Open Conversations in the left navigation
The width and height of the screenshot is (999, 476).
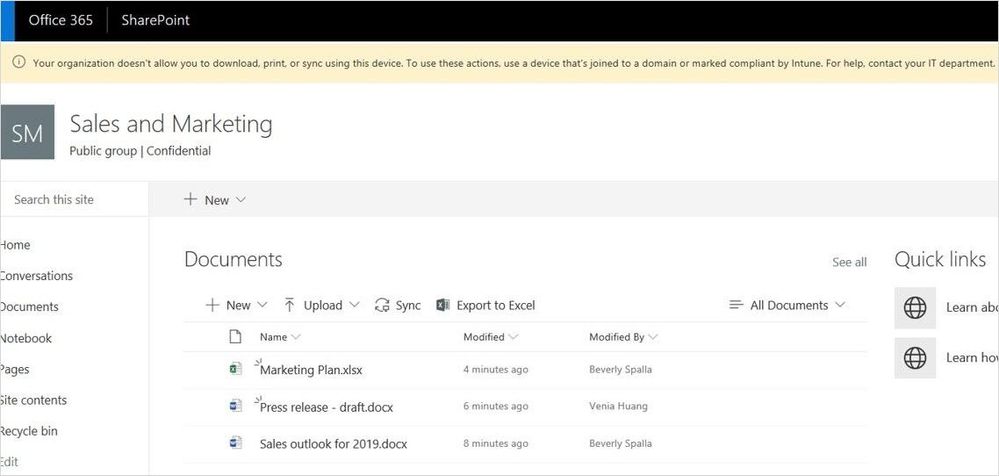[36, 276]
